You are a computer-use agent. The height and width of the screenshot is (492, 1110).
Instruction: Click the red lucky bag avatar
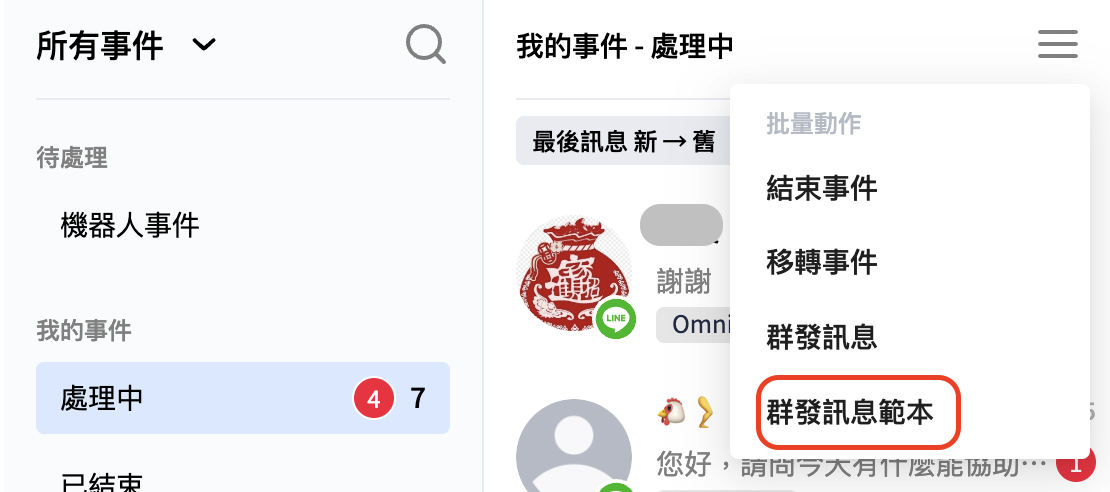pos(573,275)
